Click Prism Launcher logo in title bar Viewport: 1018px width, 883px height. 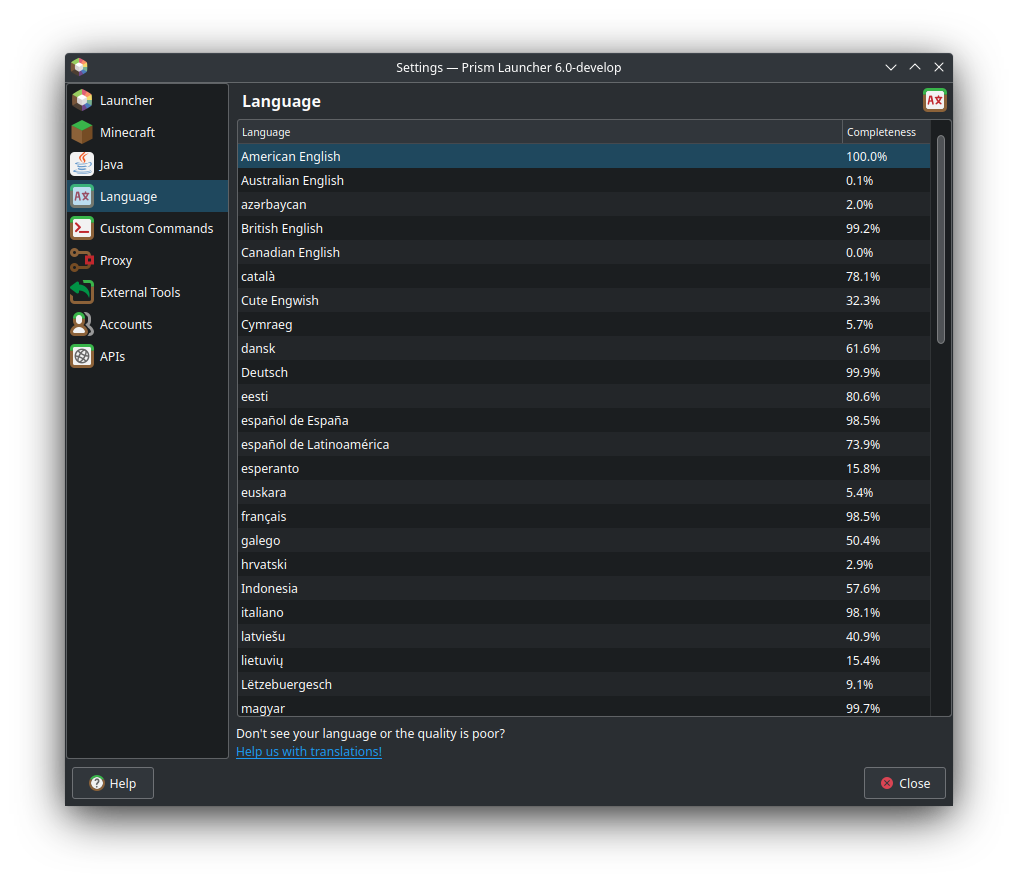[x=79, y=67]
